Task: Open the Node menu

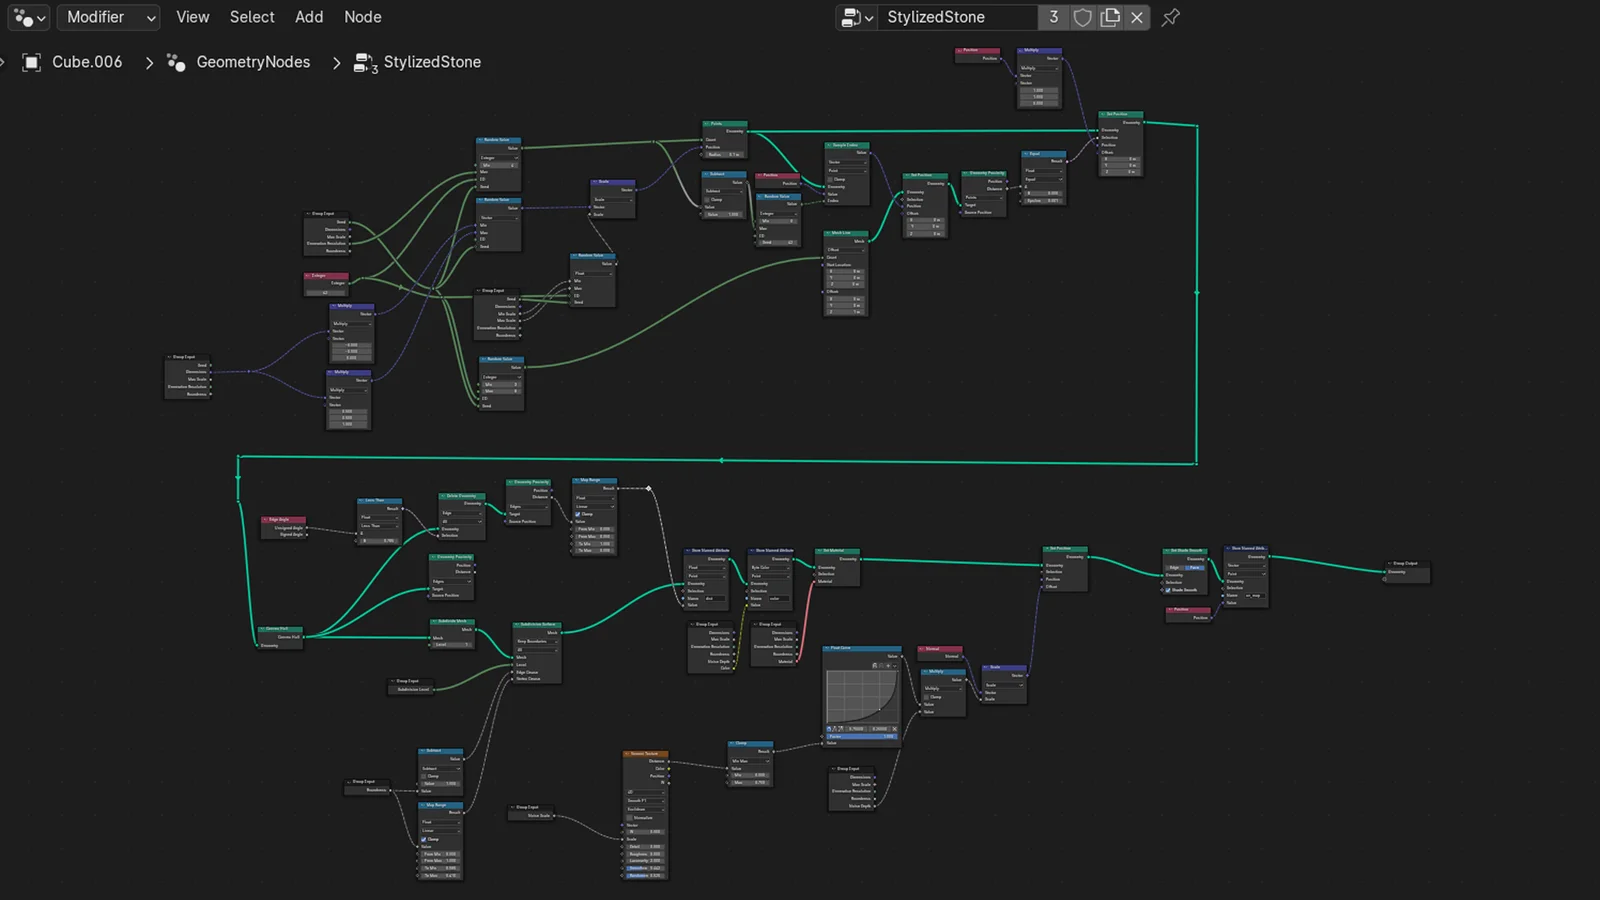Action: coord(362,17)
